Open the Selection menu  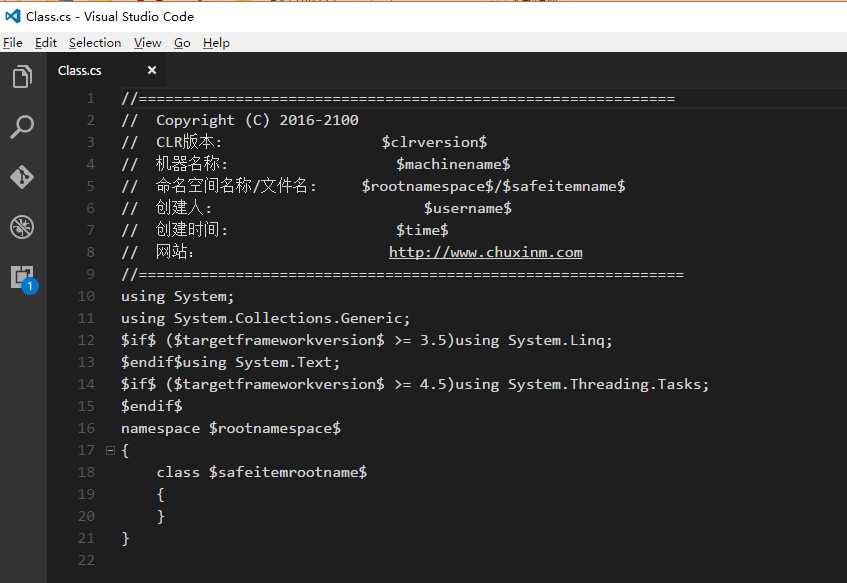(95, 43)
